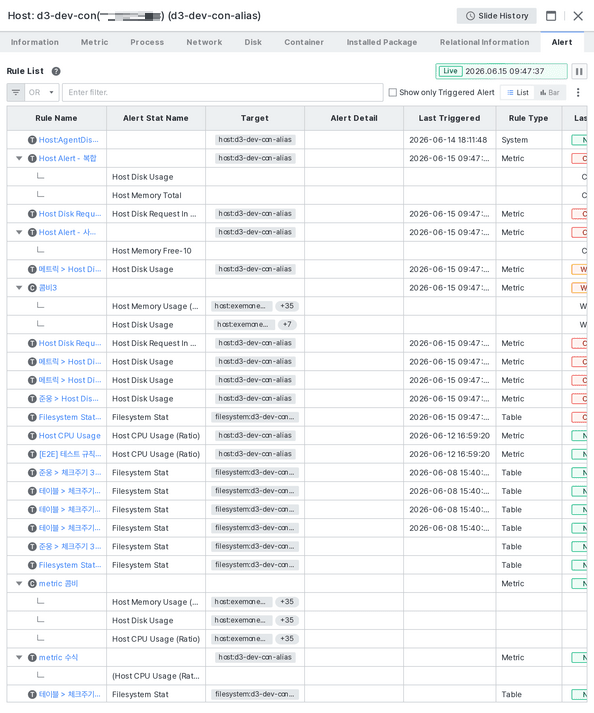Click the Enter filter input field

[x=223, y=92]
